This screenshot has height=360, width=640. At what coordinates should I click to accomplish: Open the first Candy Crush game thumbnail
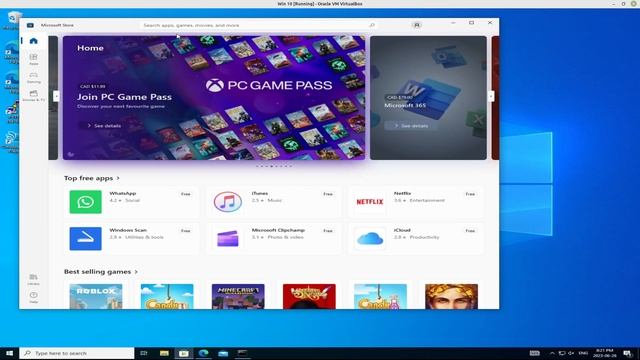167,296
